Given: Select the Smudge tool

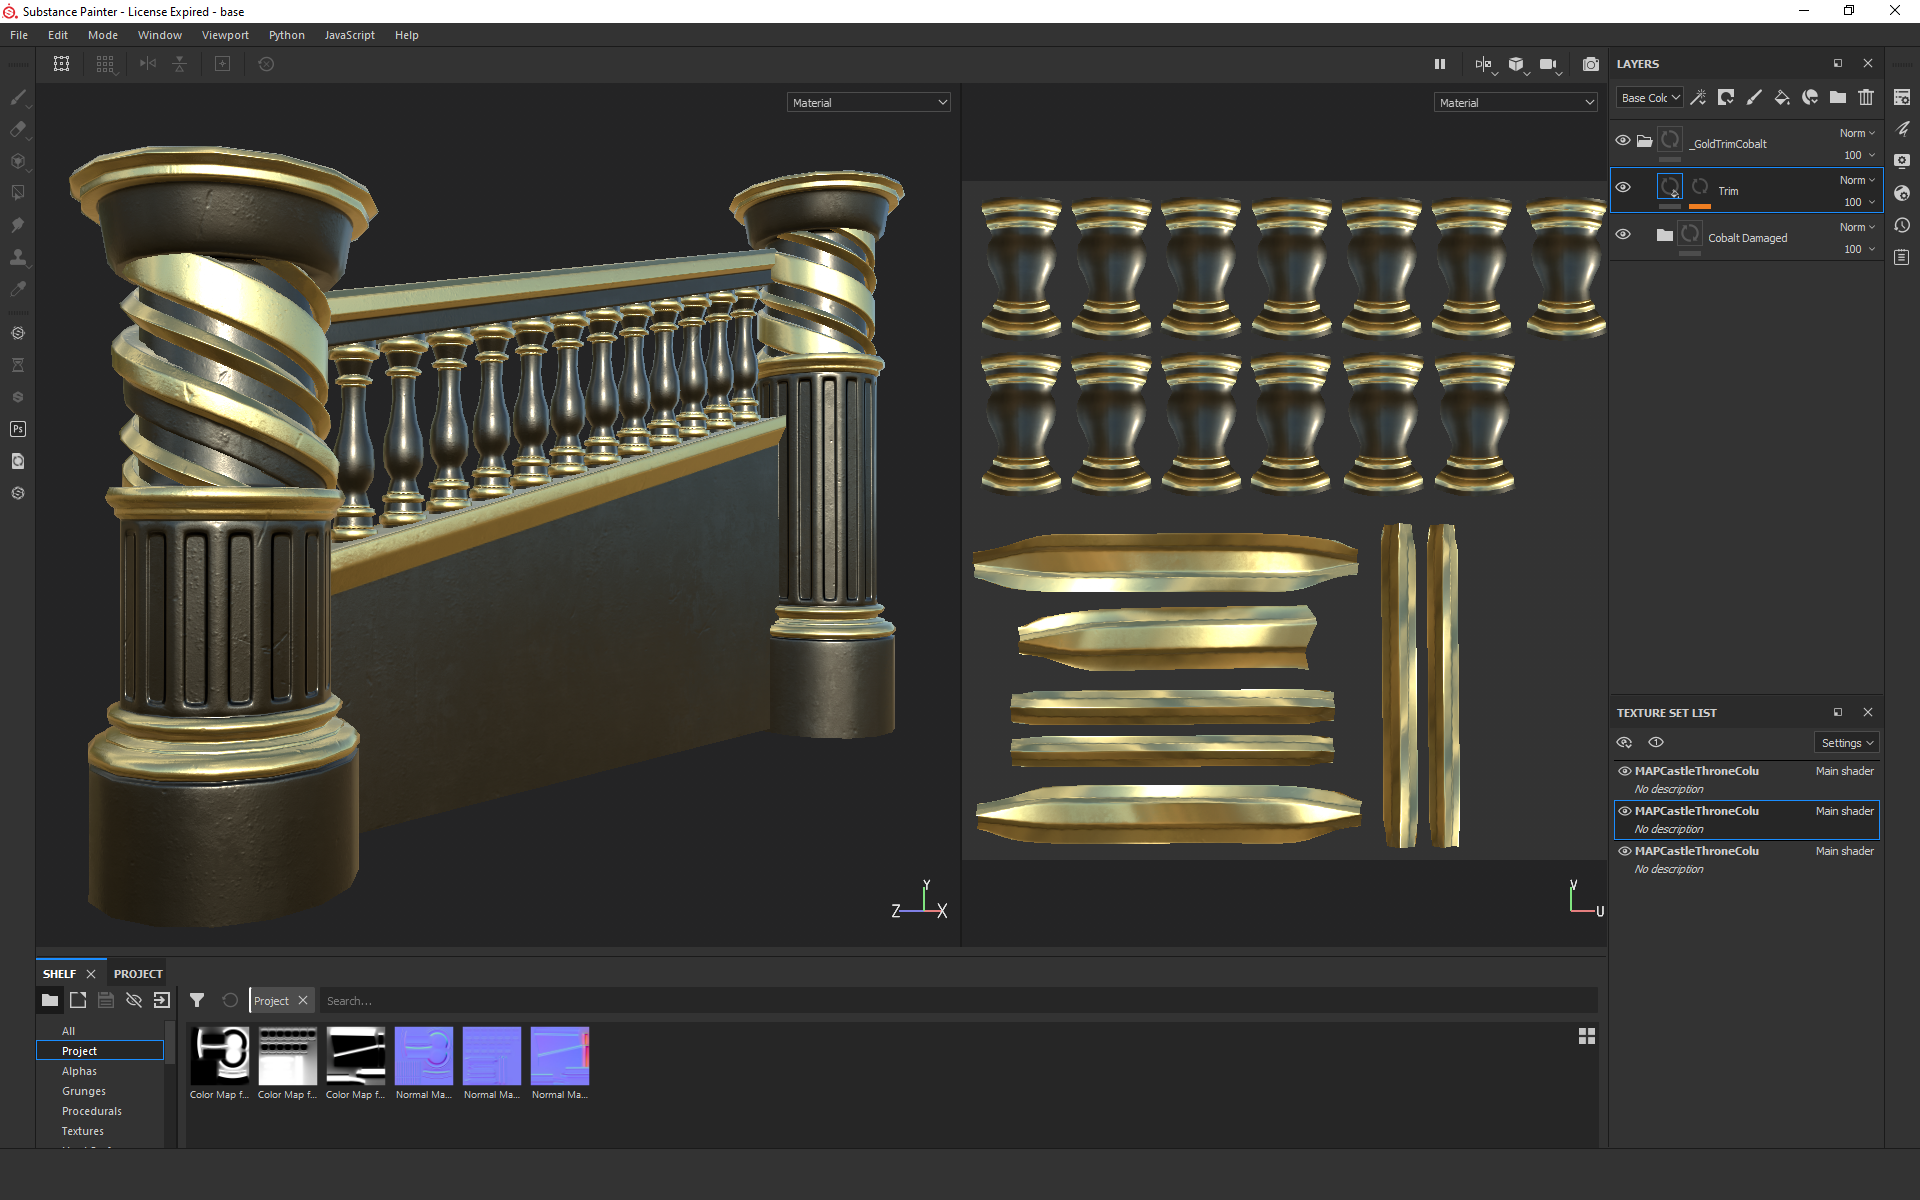Looking at the screenshot, I should click(18, 225).
